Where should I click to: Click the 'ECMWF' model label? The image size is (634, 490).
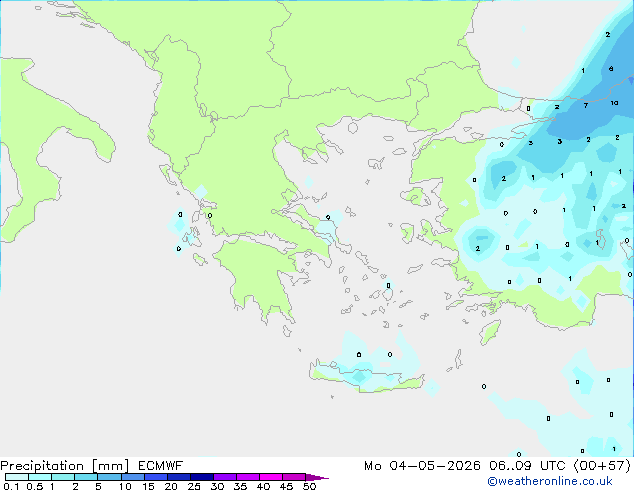pyautogui.click(x=160, y=466)
